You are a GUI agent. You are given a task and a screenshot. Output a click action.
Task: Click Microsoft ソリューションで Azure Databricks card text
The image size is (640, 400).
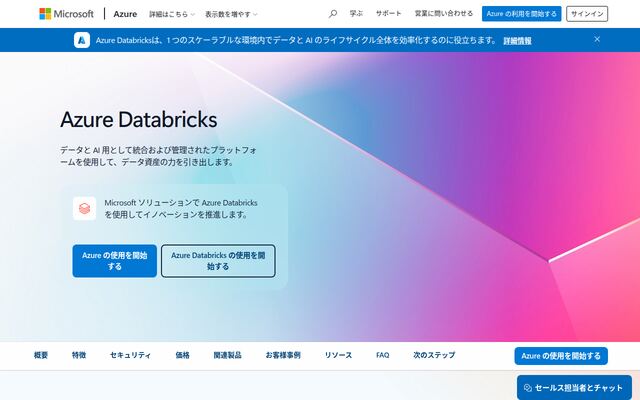pyautogui.click(x=181, y=209)
